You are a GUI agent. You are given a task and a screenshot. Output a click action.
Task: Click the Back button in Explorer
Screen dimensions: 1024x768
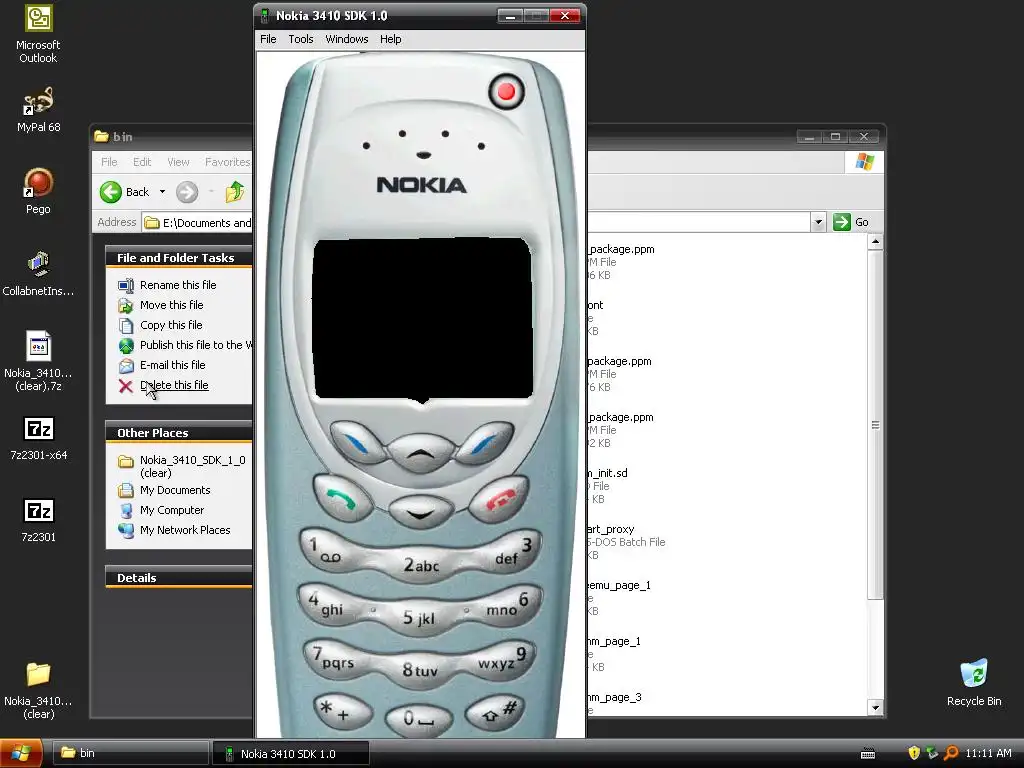tap(125, 192)
